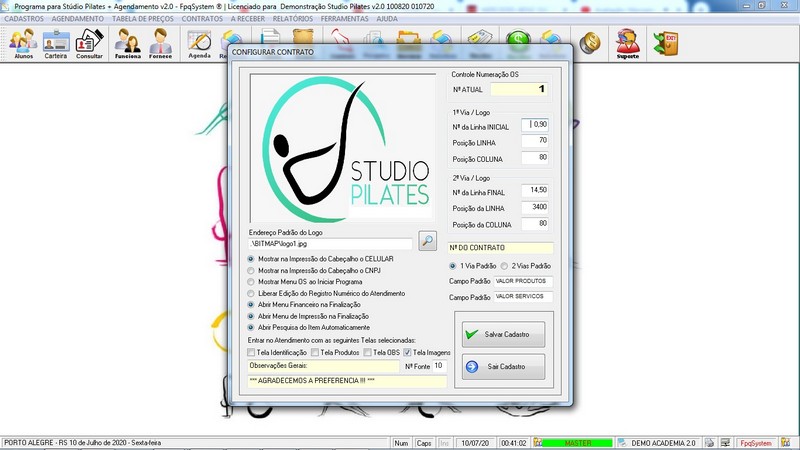Click the Posição COLUNA field of 1ª Via

point(535,158)
